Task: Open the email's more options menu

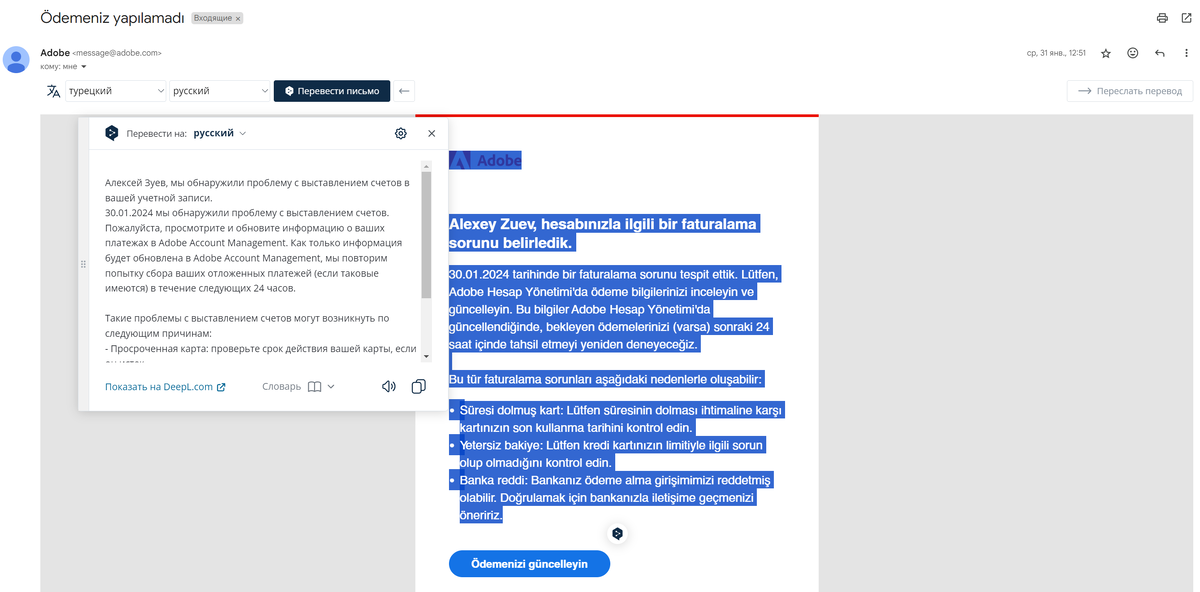Action: pyautogui.click(x=1185, y=52)
